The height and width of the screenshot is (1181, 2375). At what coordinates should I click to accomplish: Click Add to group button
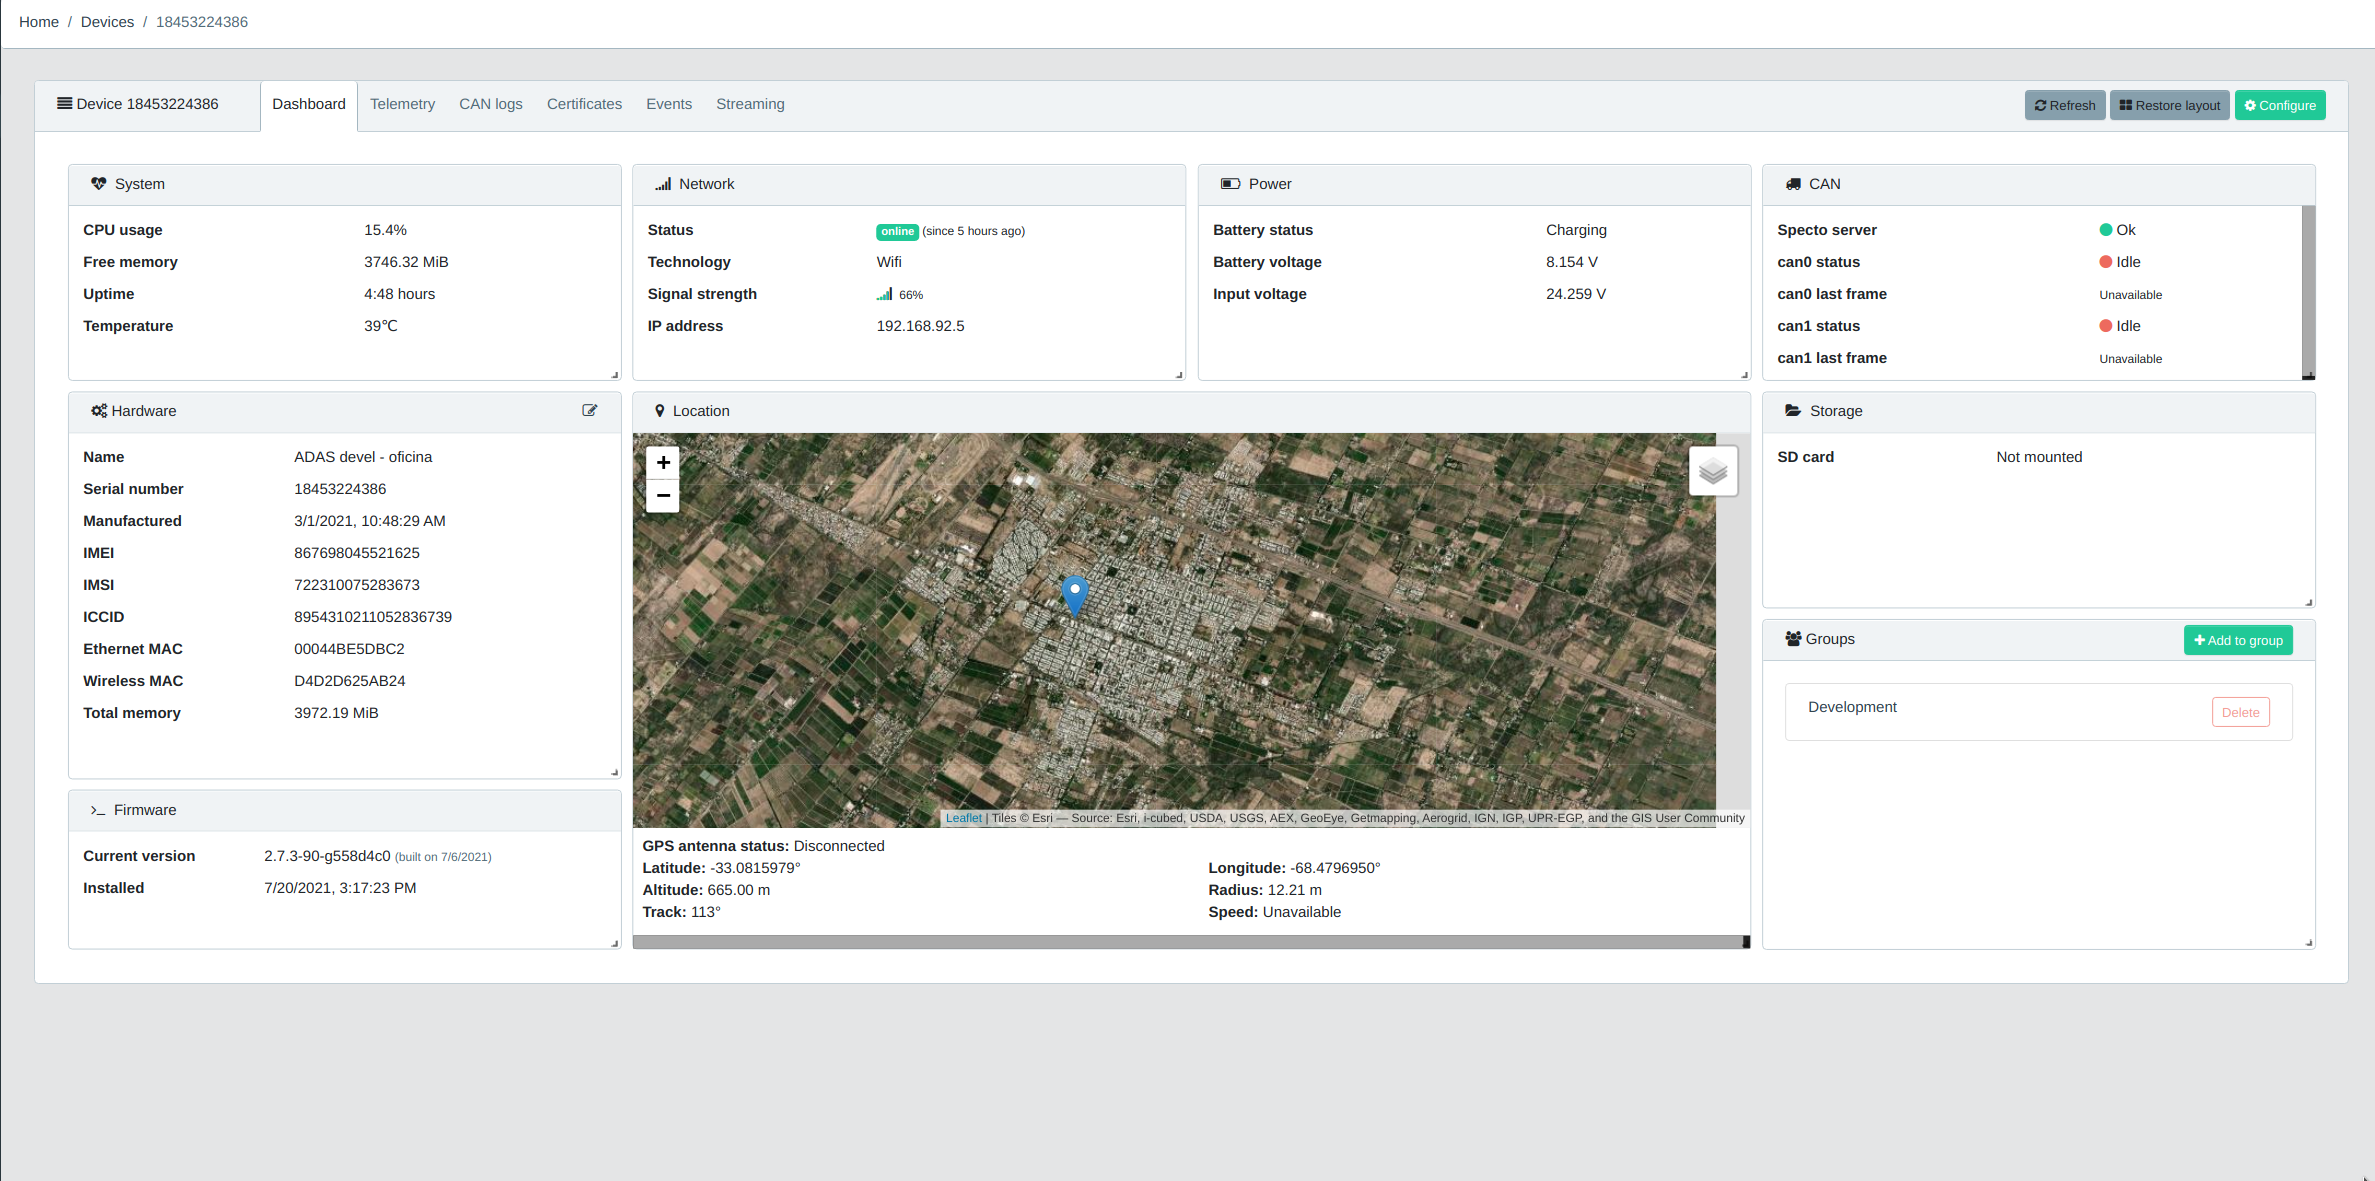(2237, 640)
